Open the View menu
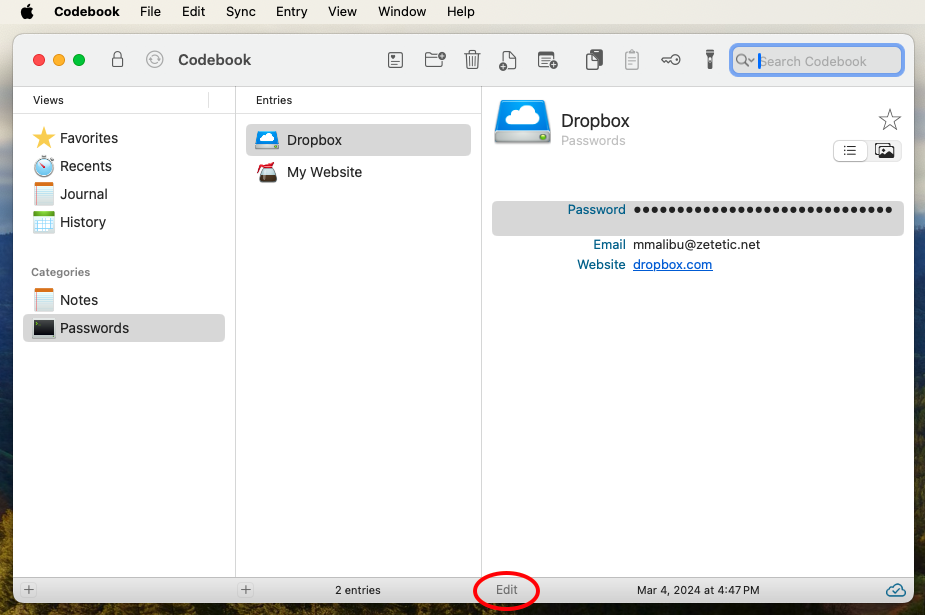925x615 pixels. pos(342,12)
